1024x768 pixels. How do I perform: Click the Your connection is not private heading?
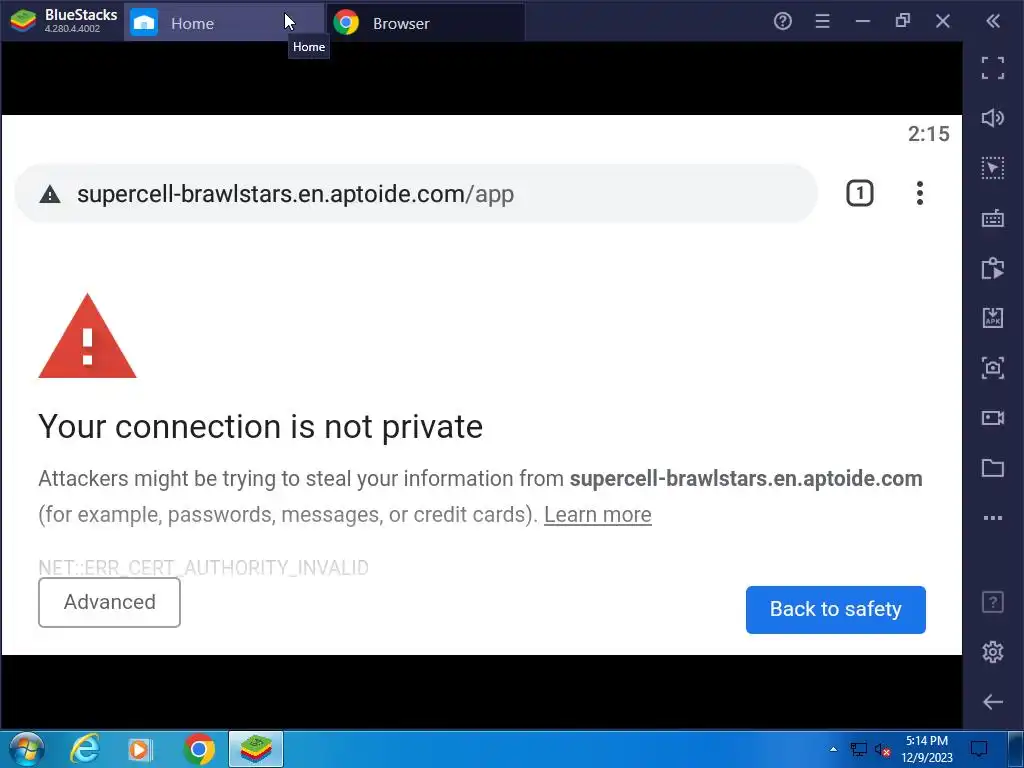[261, 427]
